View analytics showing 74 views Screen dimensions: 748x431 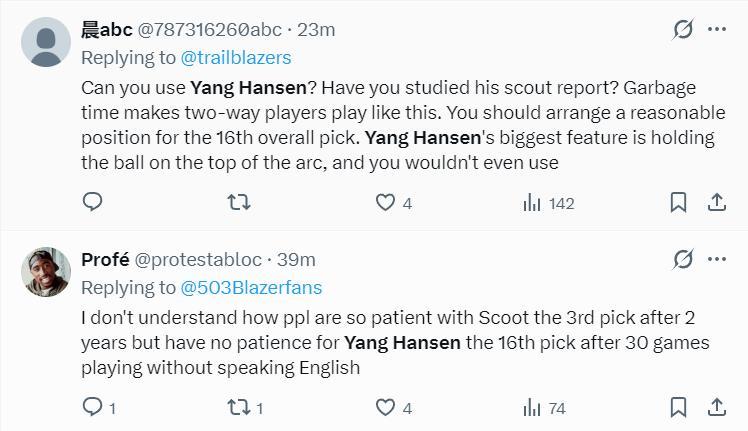544,407
